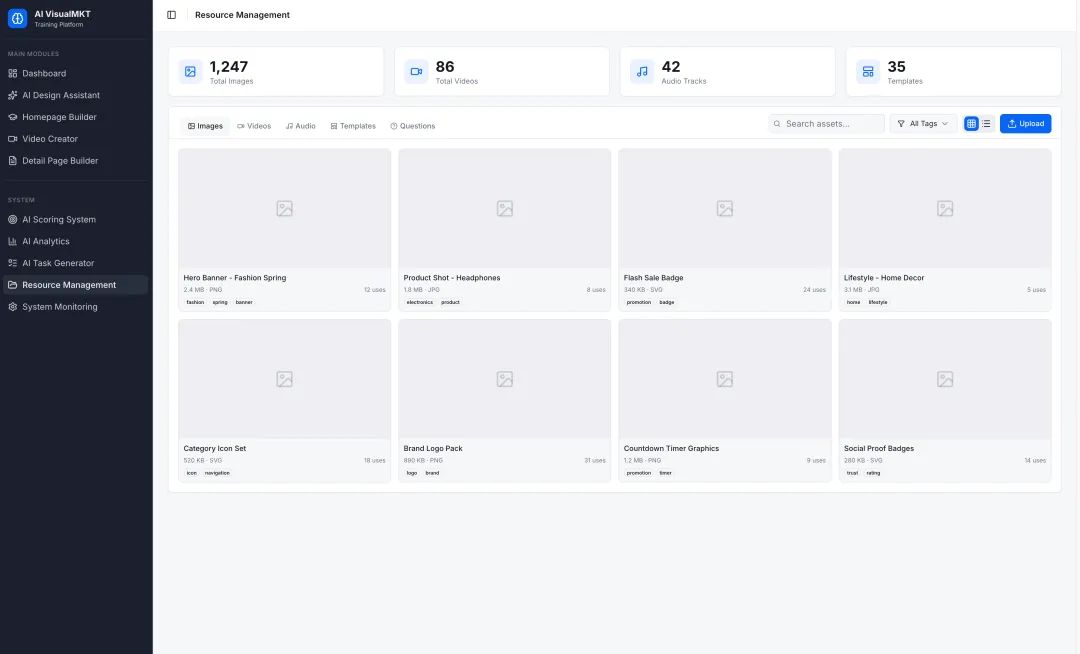Screen dimensions: 1080x654
Task: Click the 'trust' tag on Social Proof Badges
Action: [x=852, y=473]
